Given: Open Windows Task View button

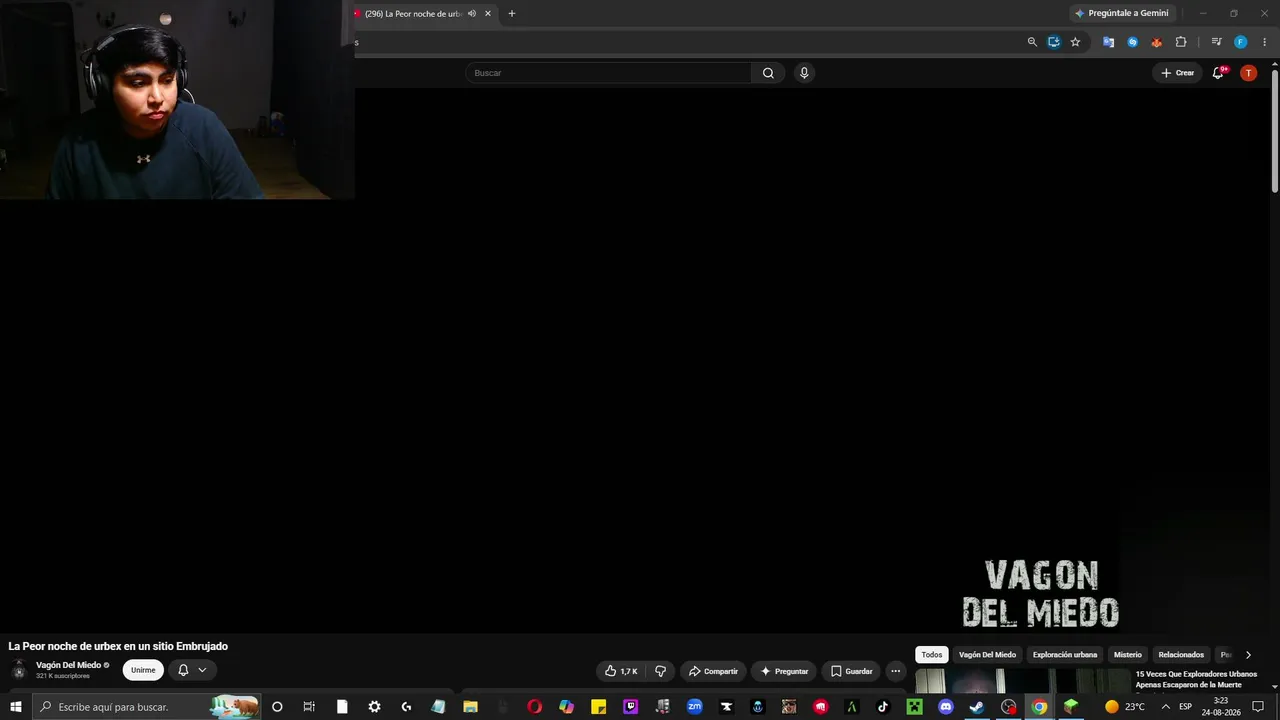Looking at the screenshot, I should (309, 707).
